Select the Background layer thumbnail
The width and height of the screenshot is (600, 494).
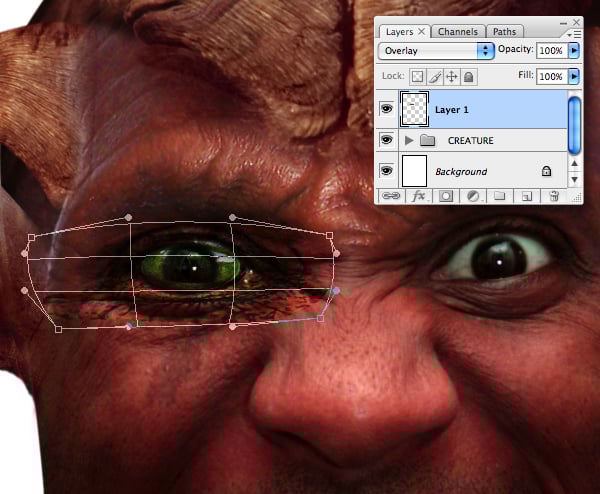coord(414,171)
